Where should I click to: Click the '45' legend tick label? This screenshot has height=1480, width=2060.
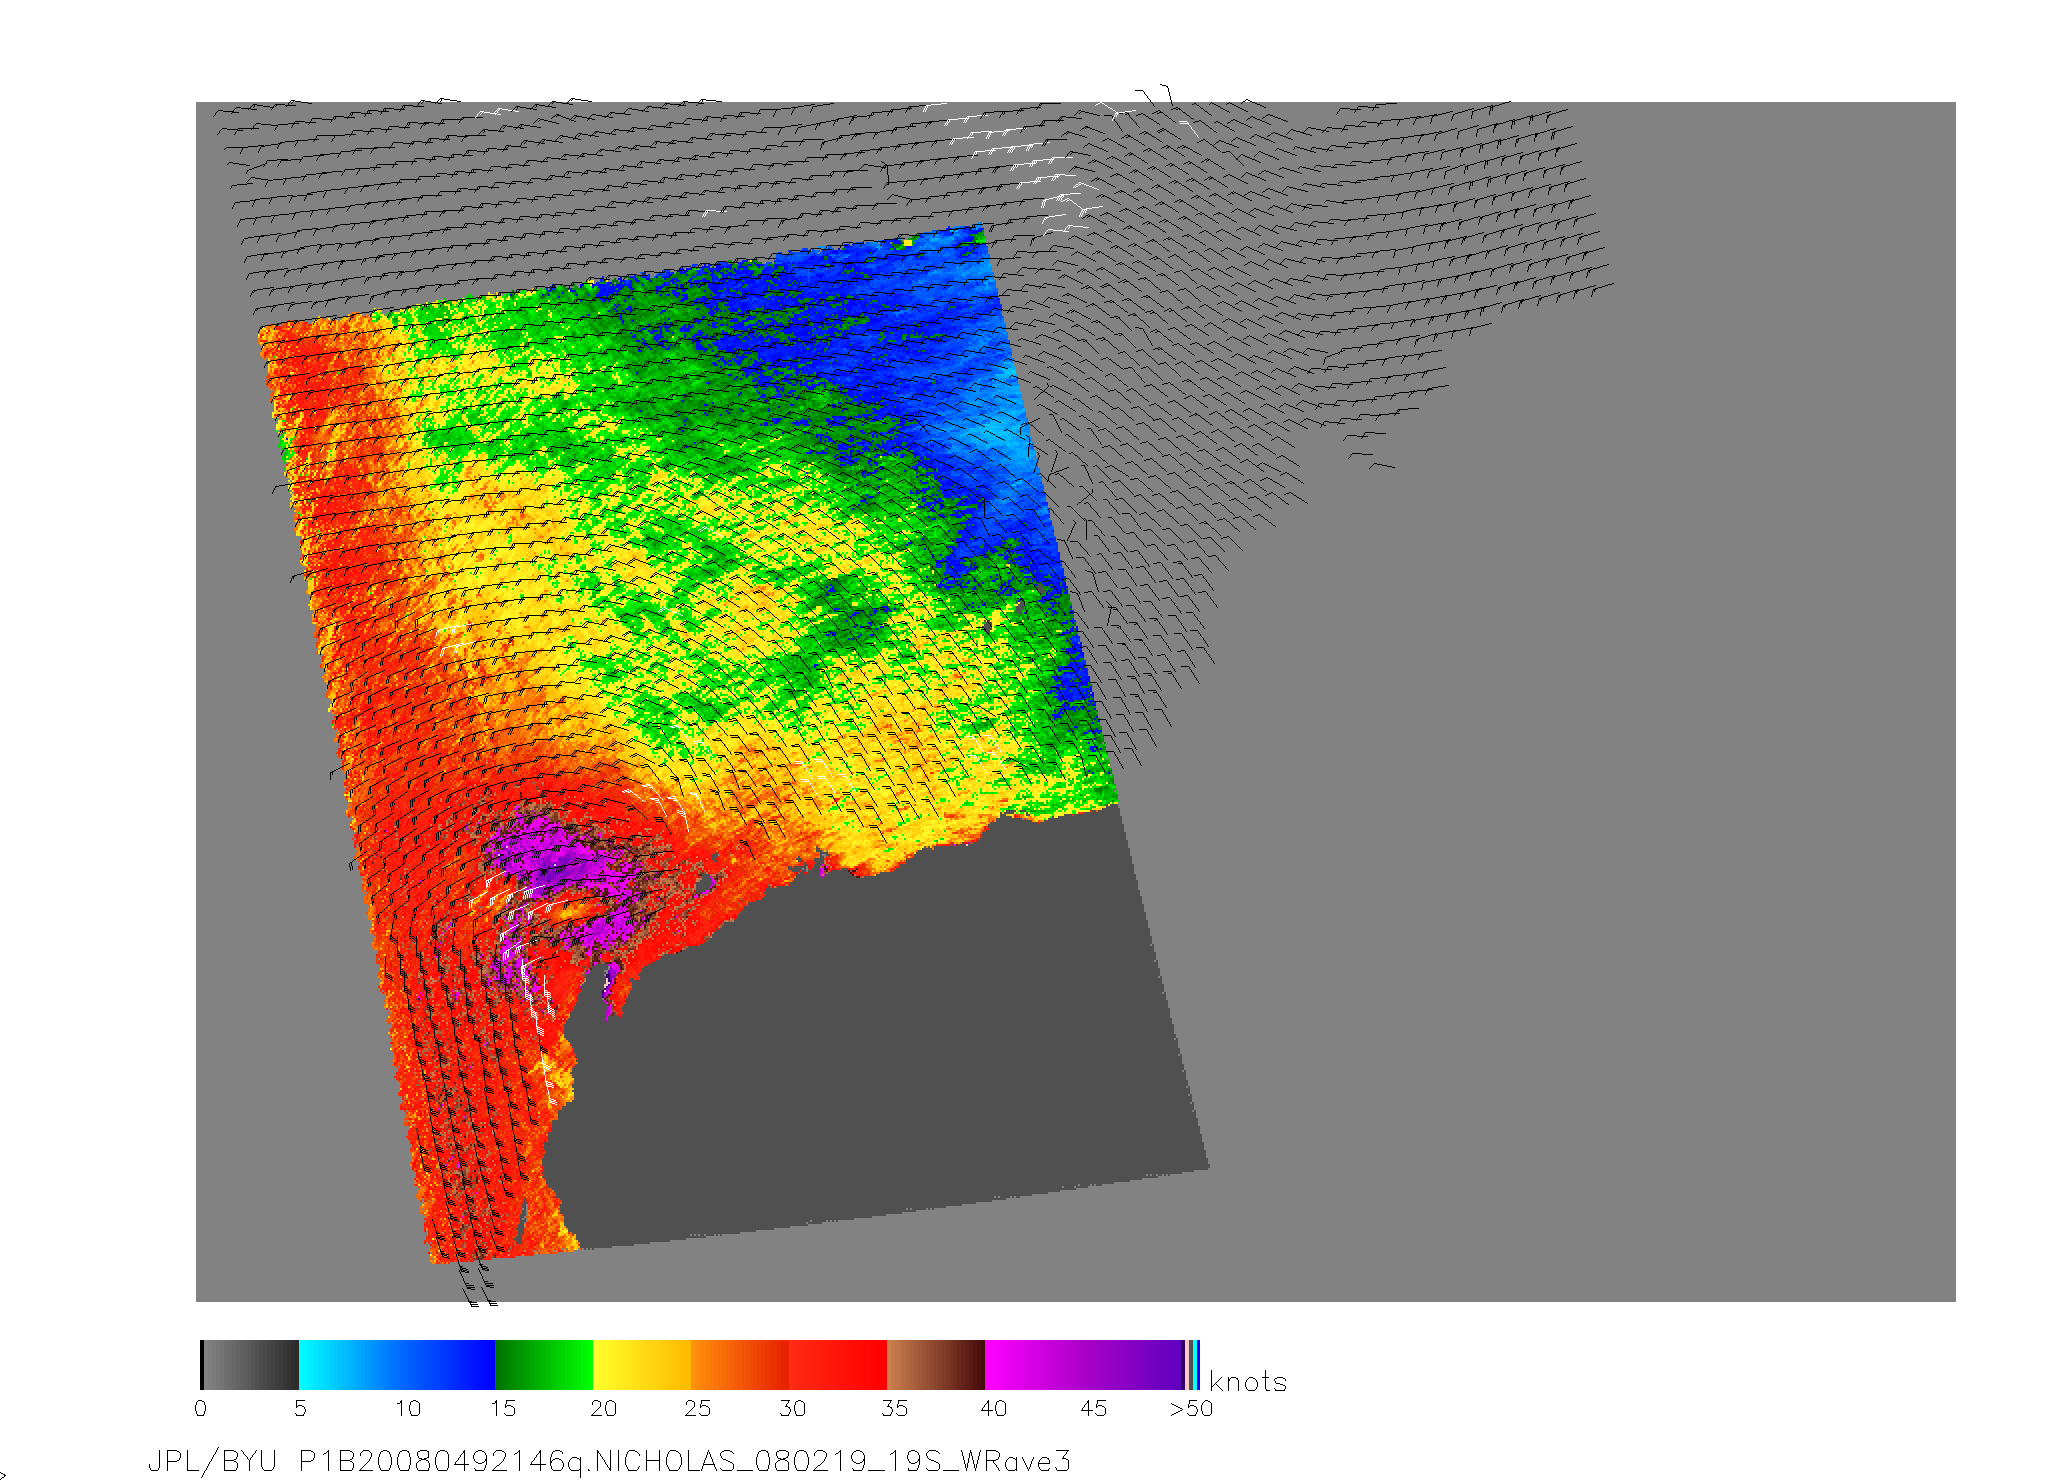(x=1093, y=1409)
